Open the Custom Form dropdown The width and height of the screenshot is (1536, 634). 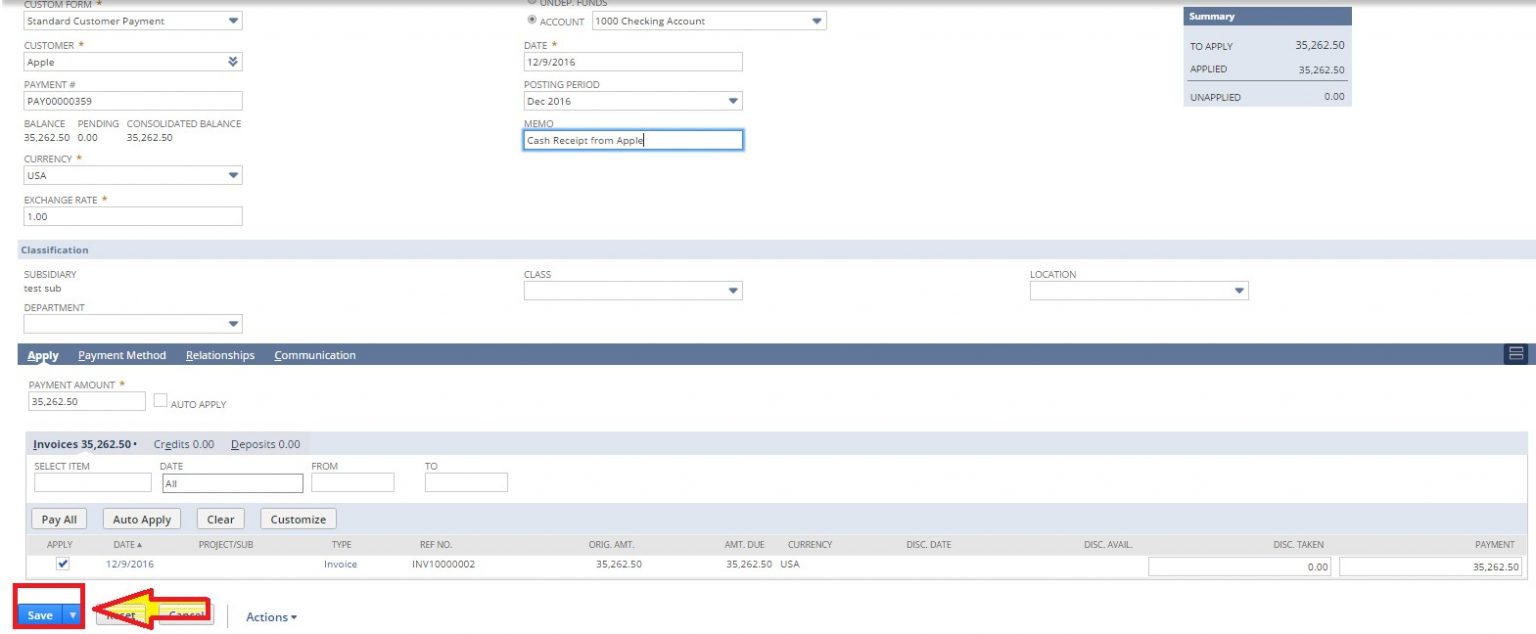232,21
